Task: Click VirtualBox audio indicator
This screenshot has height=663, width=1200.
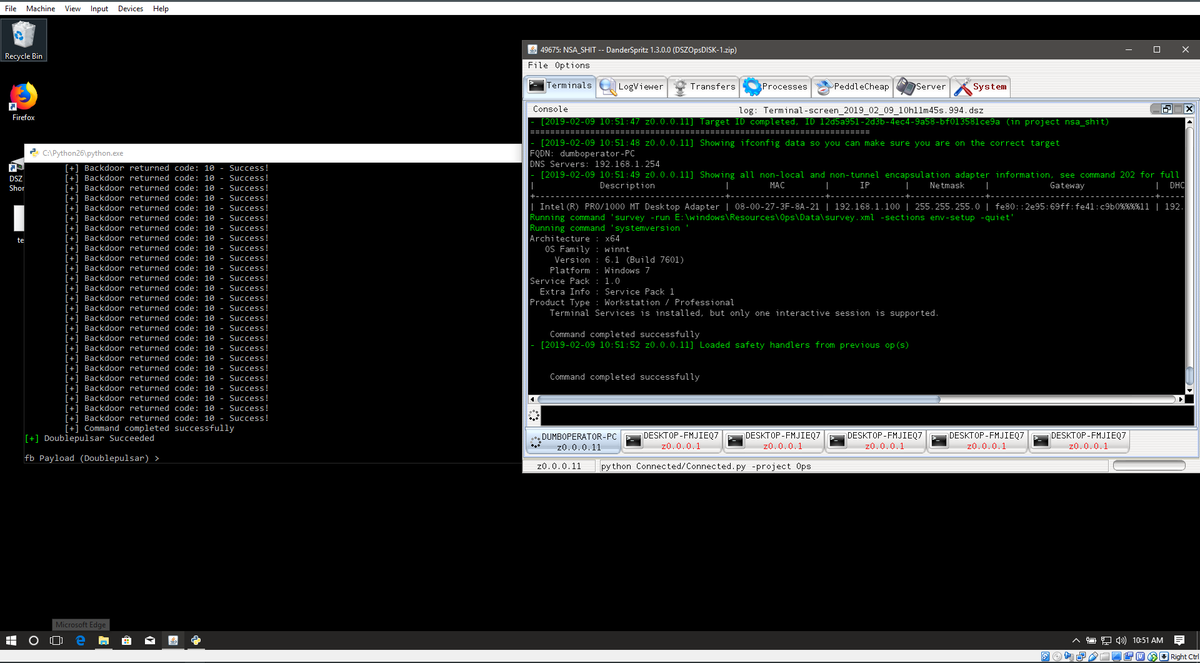Action: tap(1068, 657)
